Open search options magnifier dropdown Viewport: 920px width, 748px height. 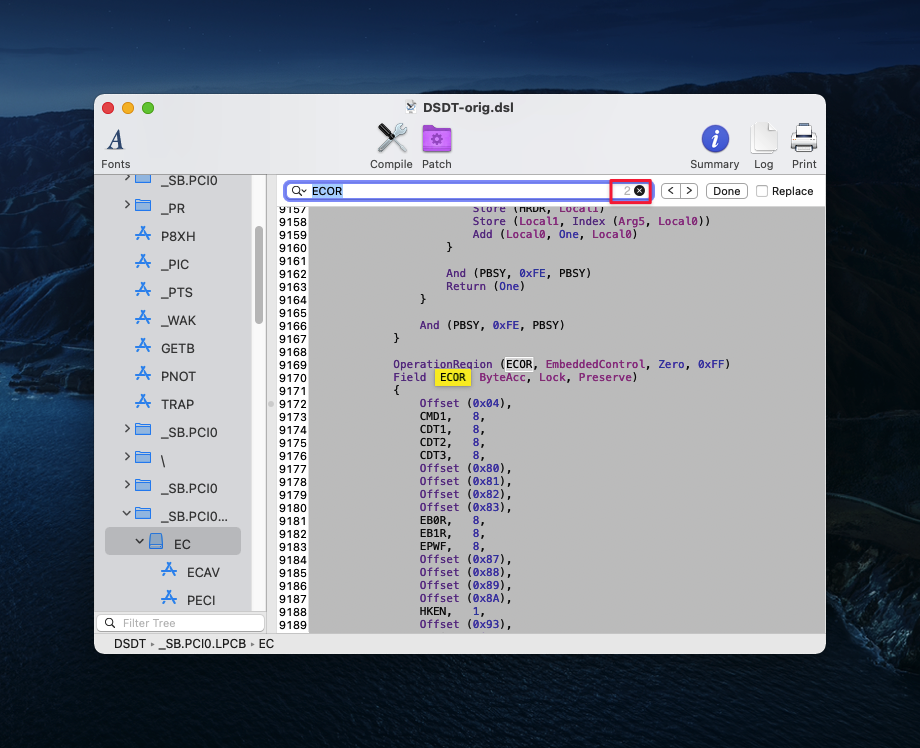[298, 191]
